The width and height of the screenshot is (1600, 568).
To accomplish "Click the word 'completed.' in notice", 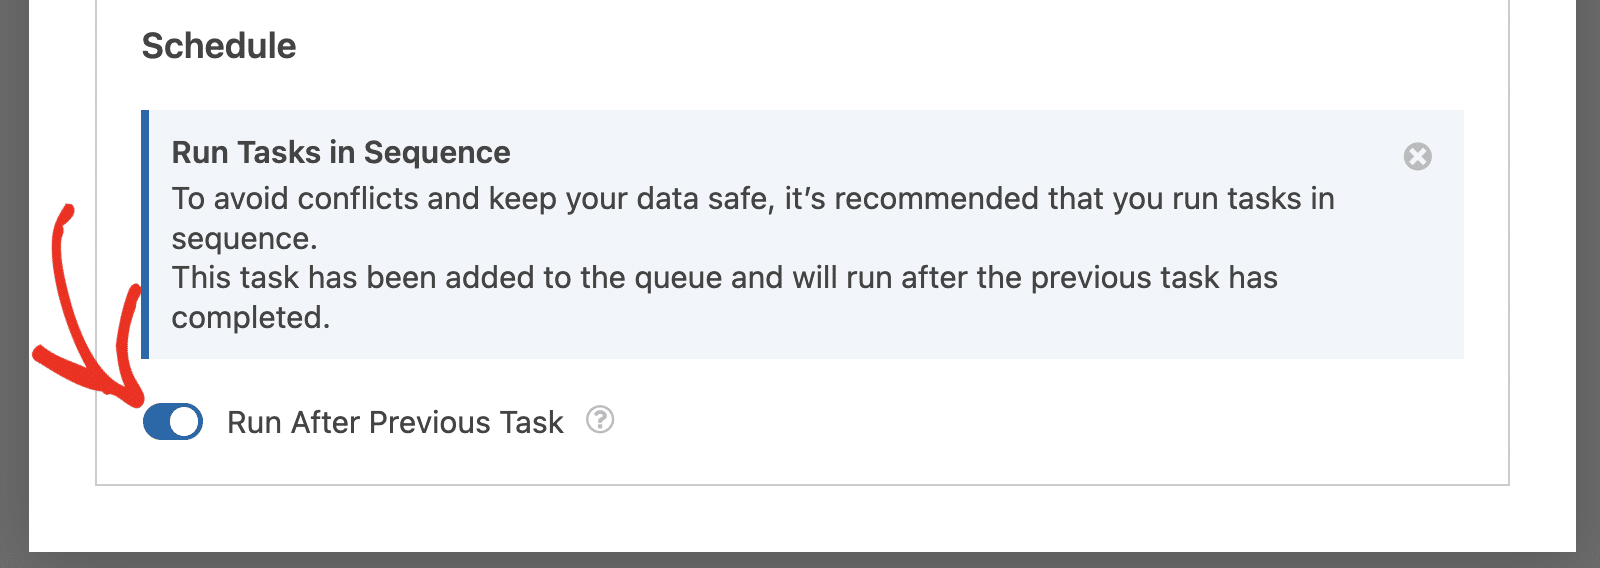I will (250, 317).
